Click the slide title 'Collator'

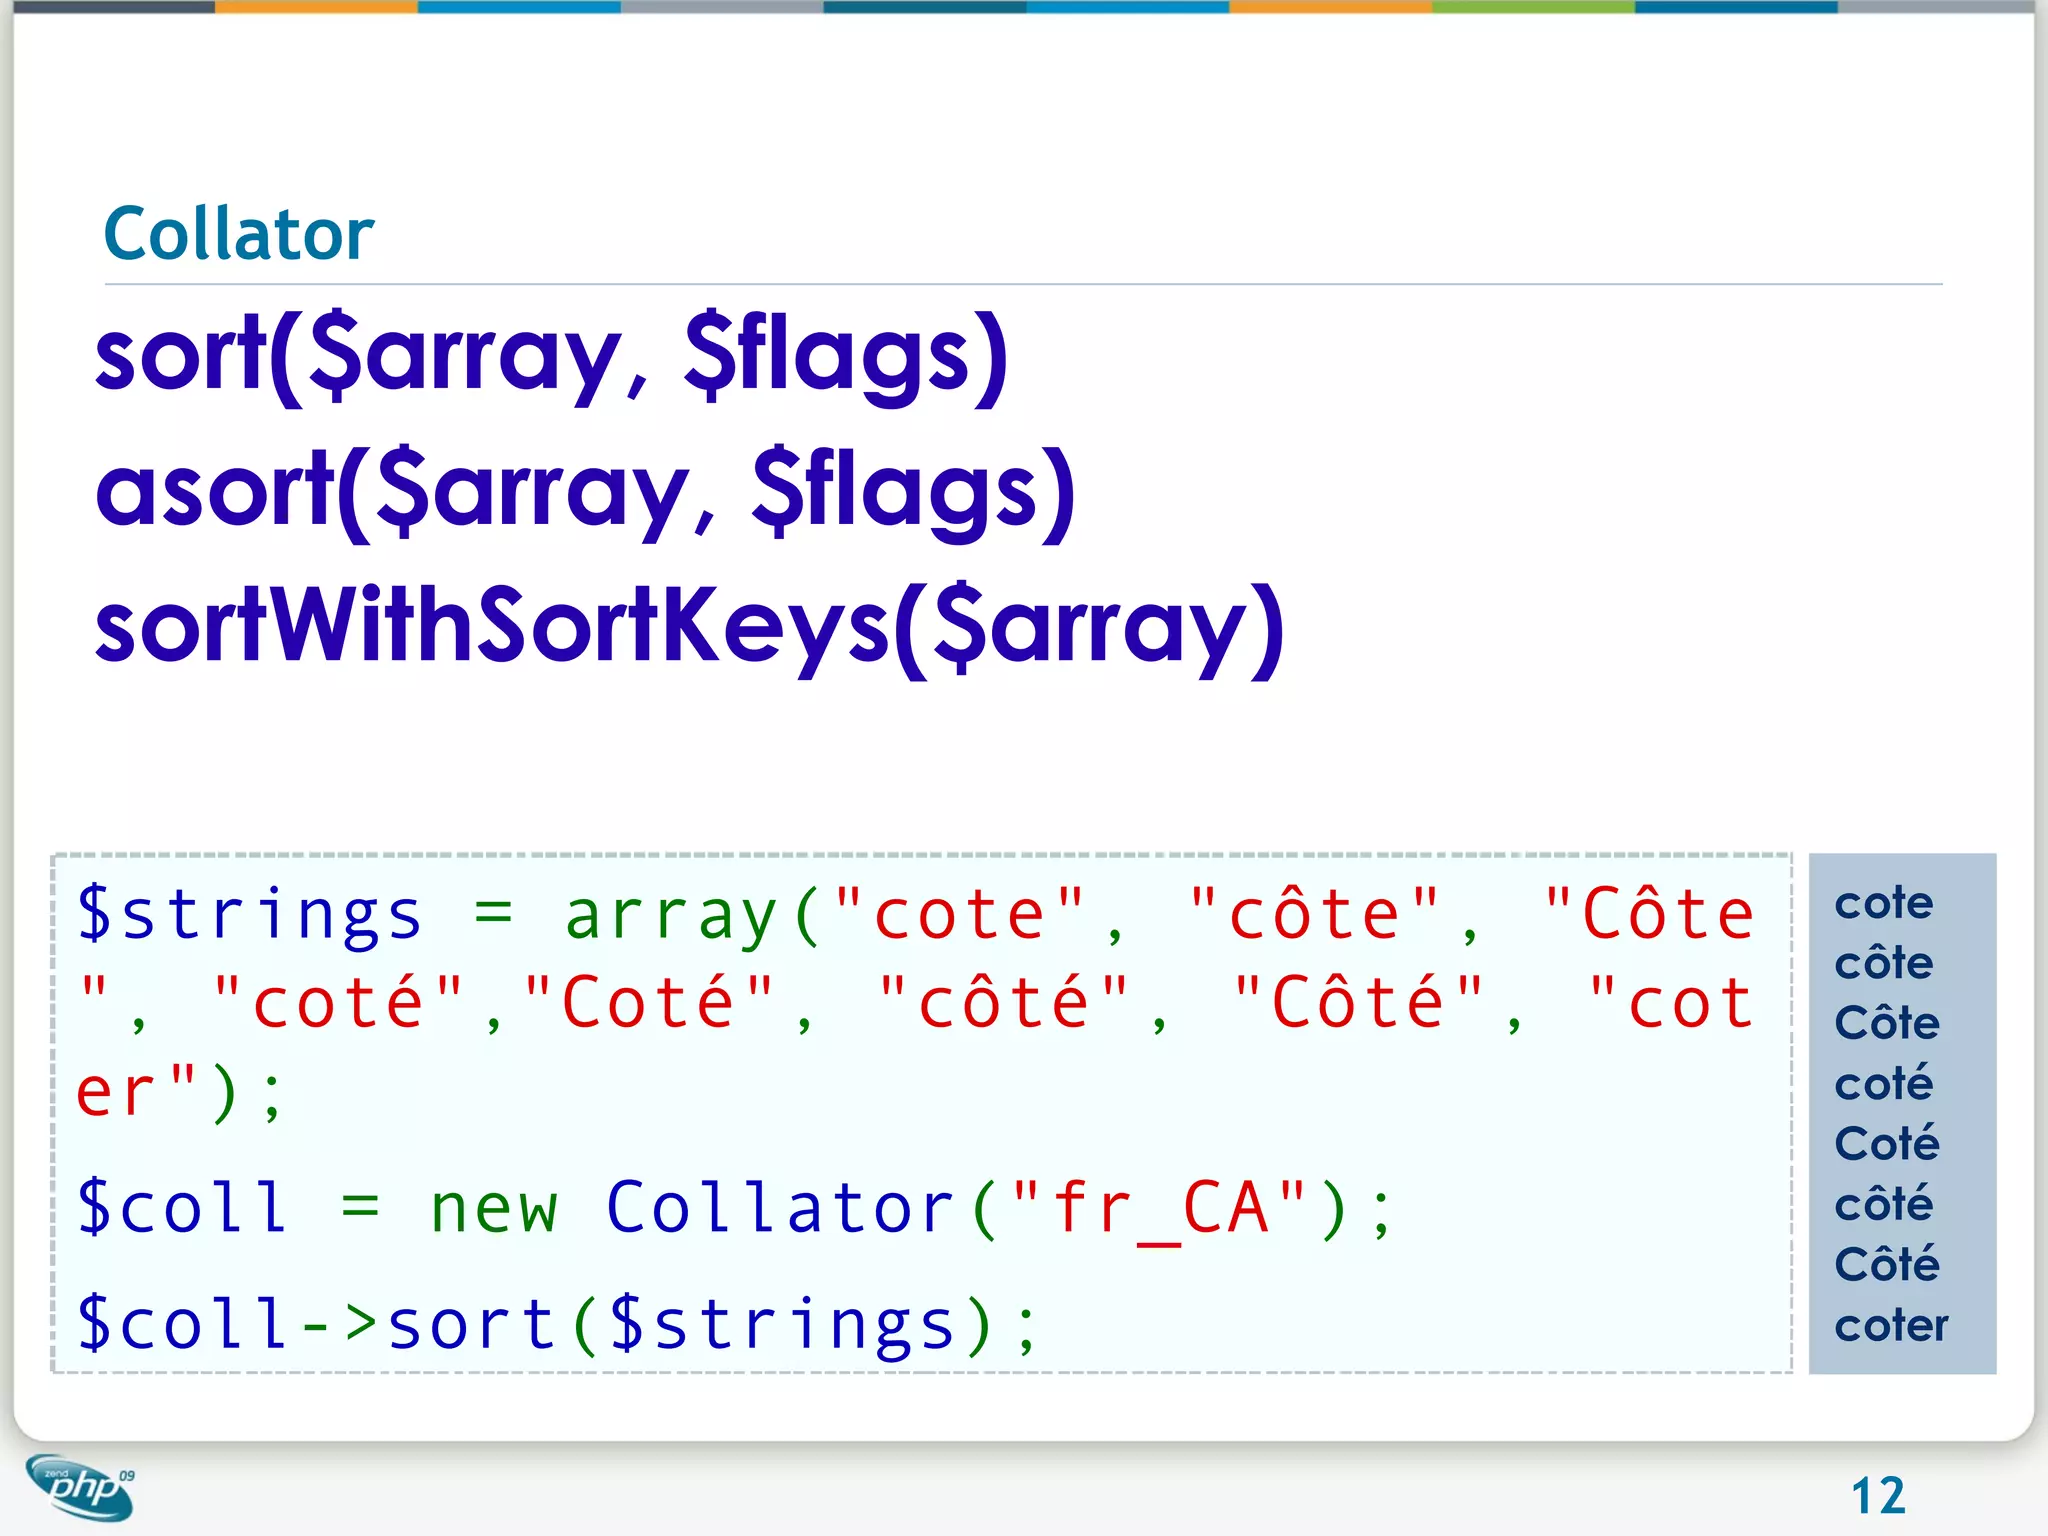click(239, 234)
